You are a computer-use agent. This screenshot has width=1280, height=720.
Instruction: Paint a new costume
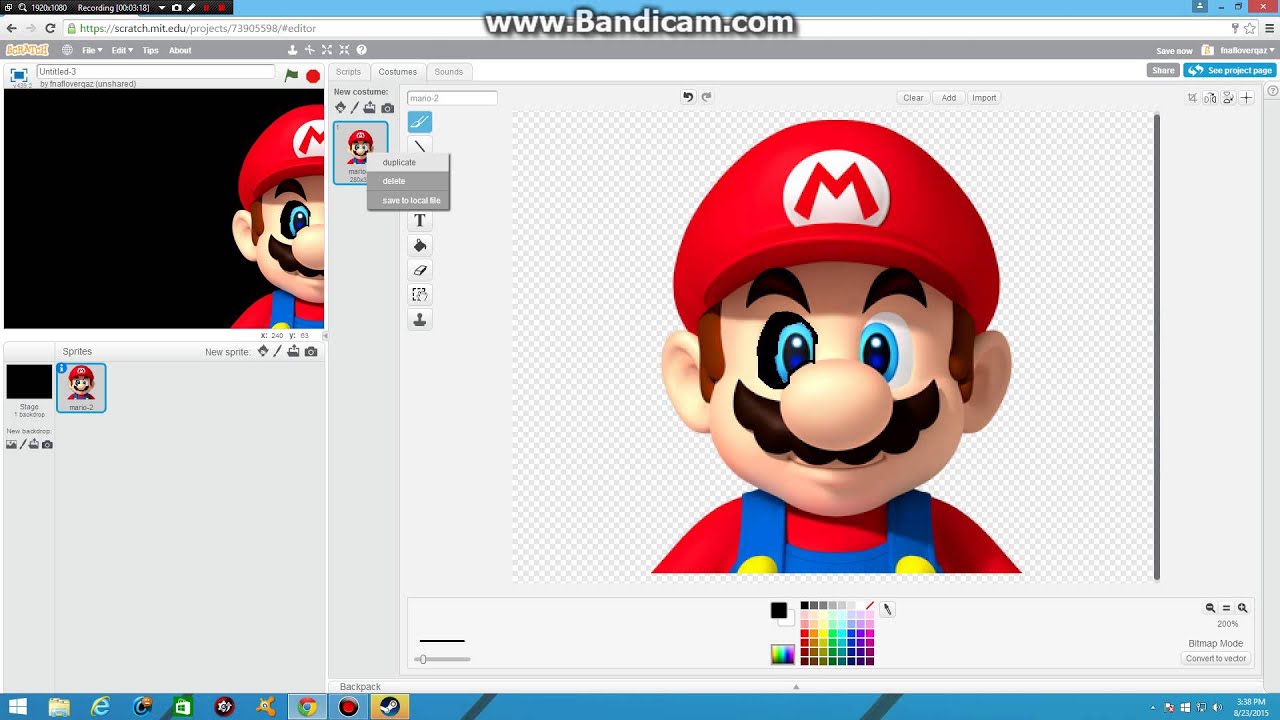point(355,107)
